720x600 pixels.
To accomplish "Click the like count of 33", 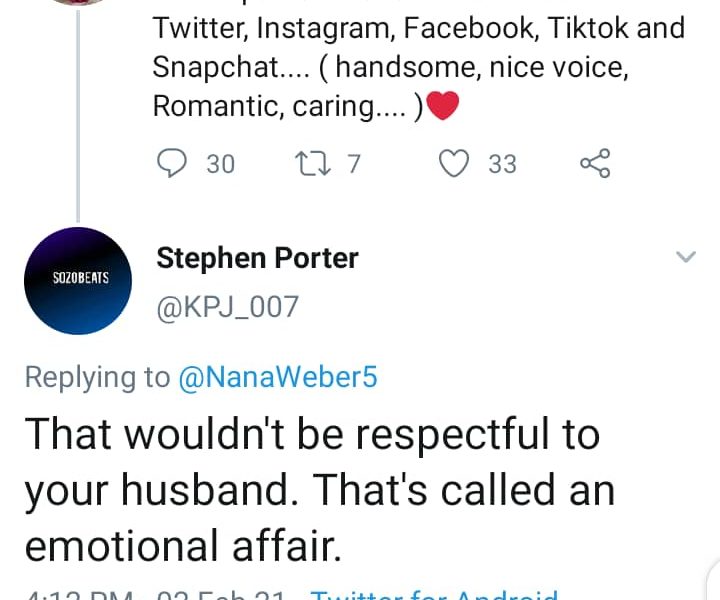I will click(x=502, y=163).
